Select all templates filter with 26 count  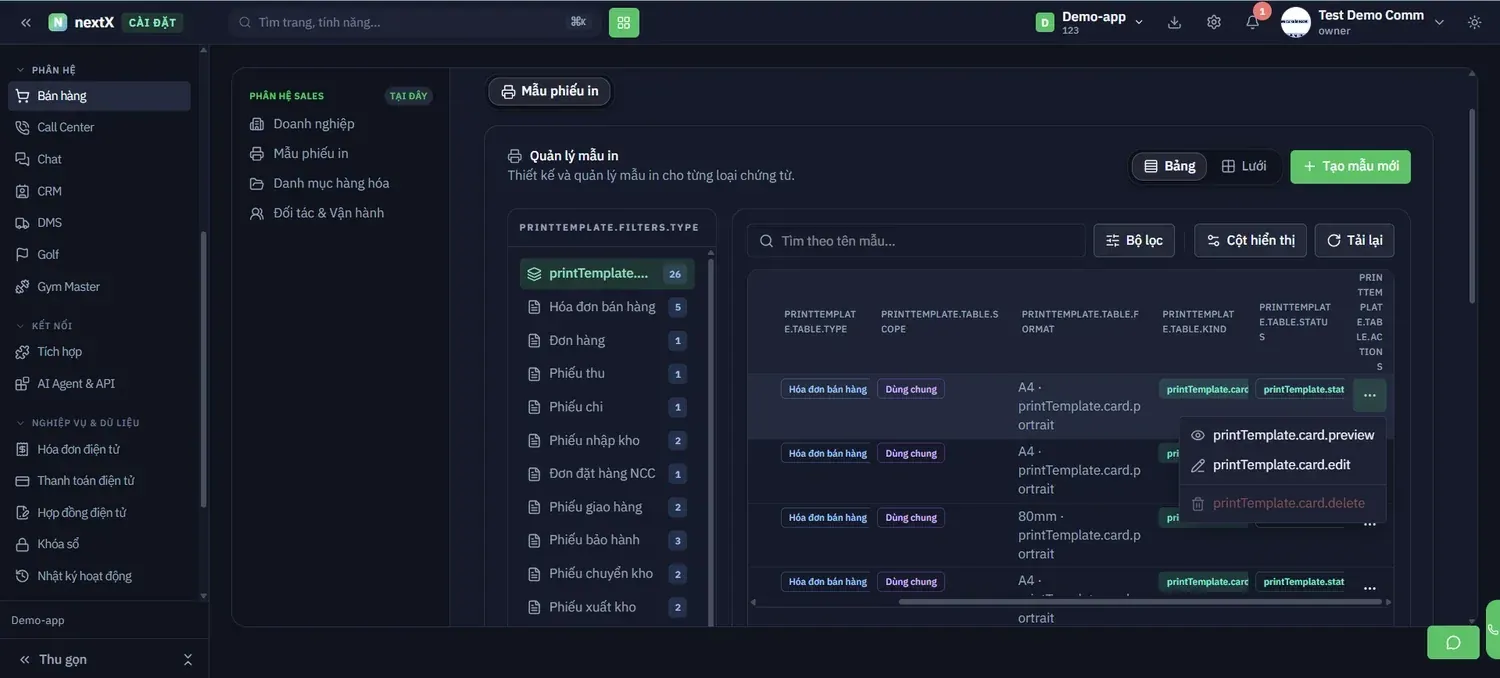tap(607, 274)
